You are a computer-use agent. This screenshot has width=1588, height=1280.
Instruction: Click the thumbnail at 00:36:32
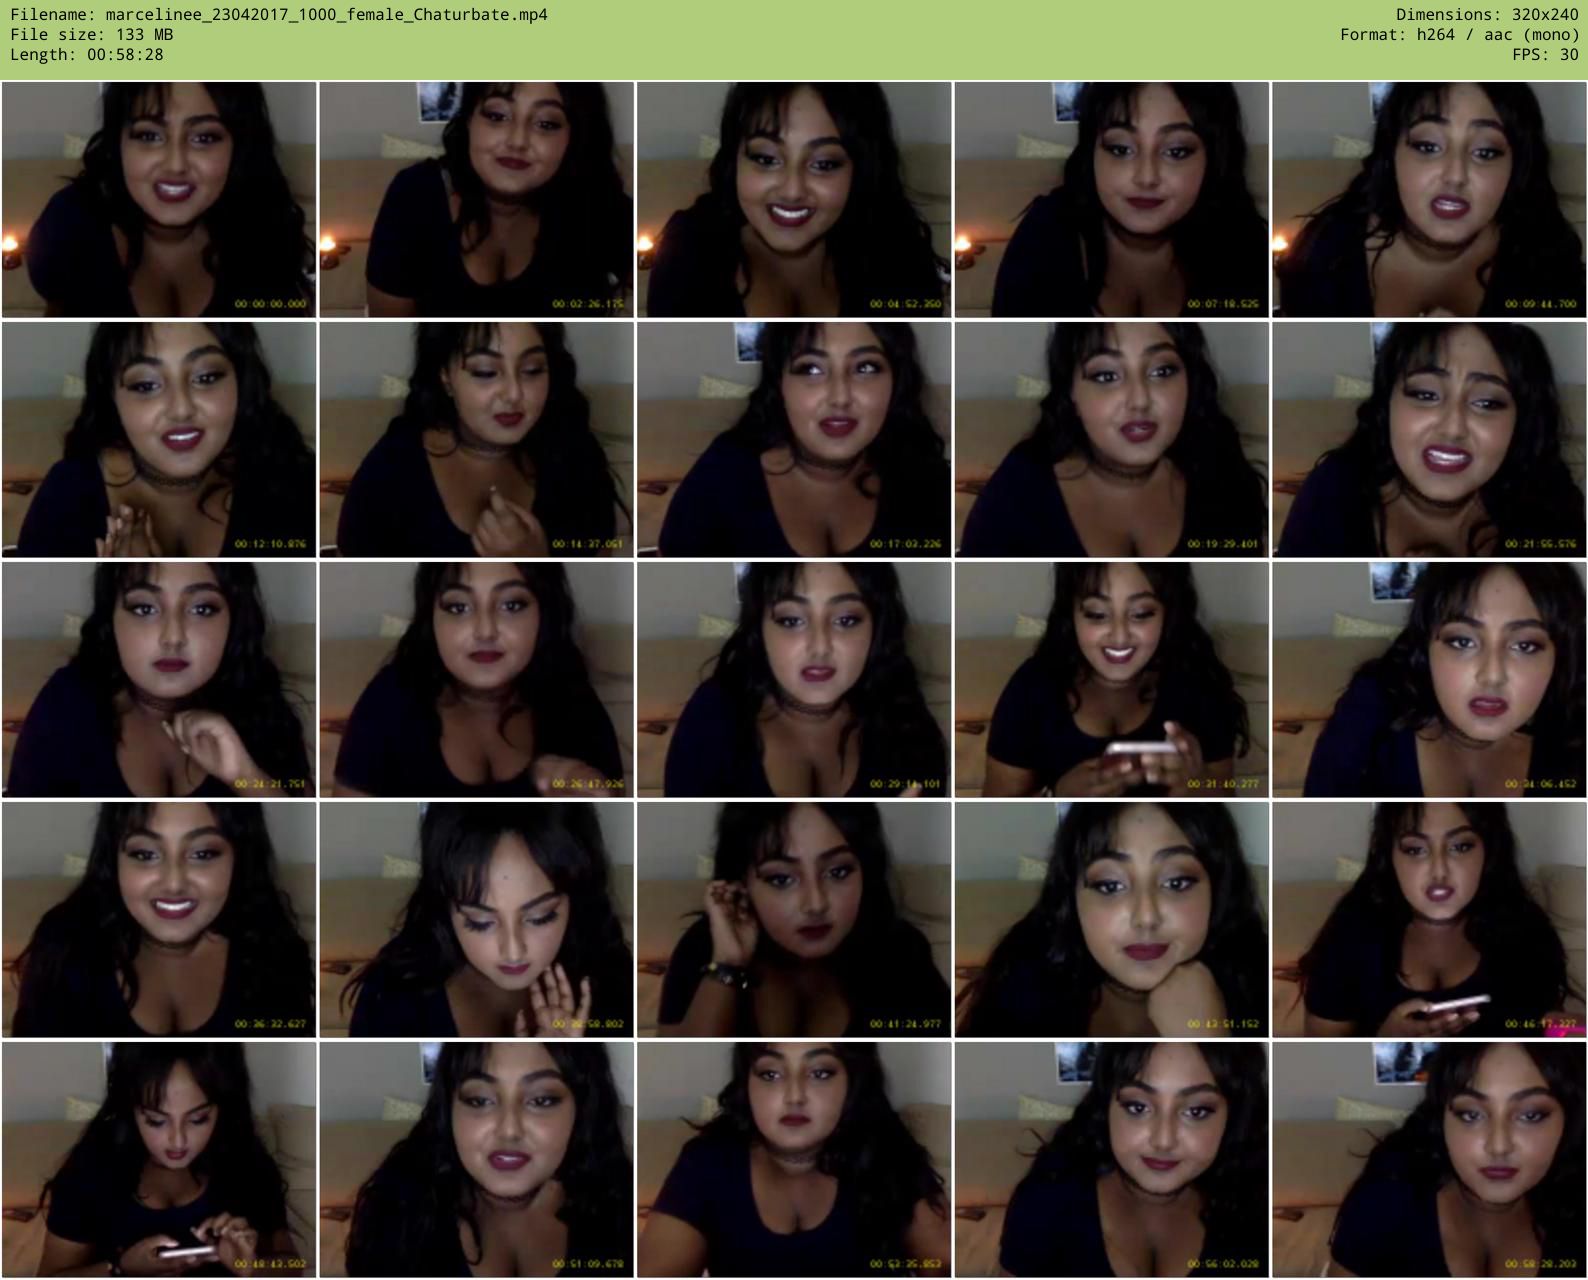click(159, 920)
